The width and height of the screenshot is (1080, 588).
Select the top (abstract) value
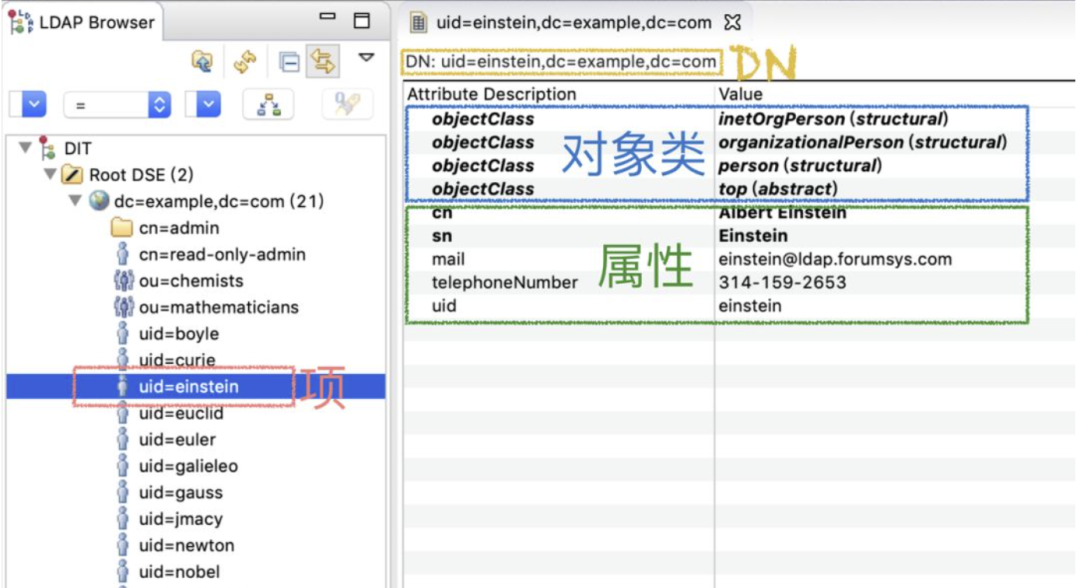pyautogui.click(x=778, y=189)
